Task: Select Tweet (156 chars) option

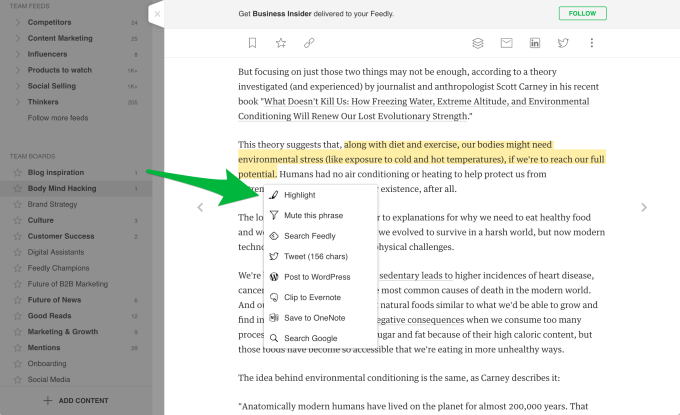Action: (x=320, y=256)
